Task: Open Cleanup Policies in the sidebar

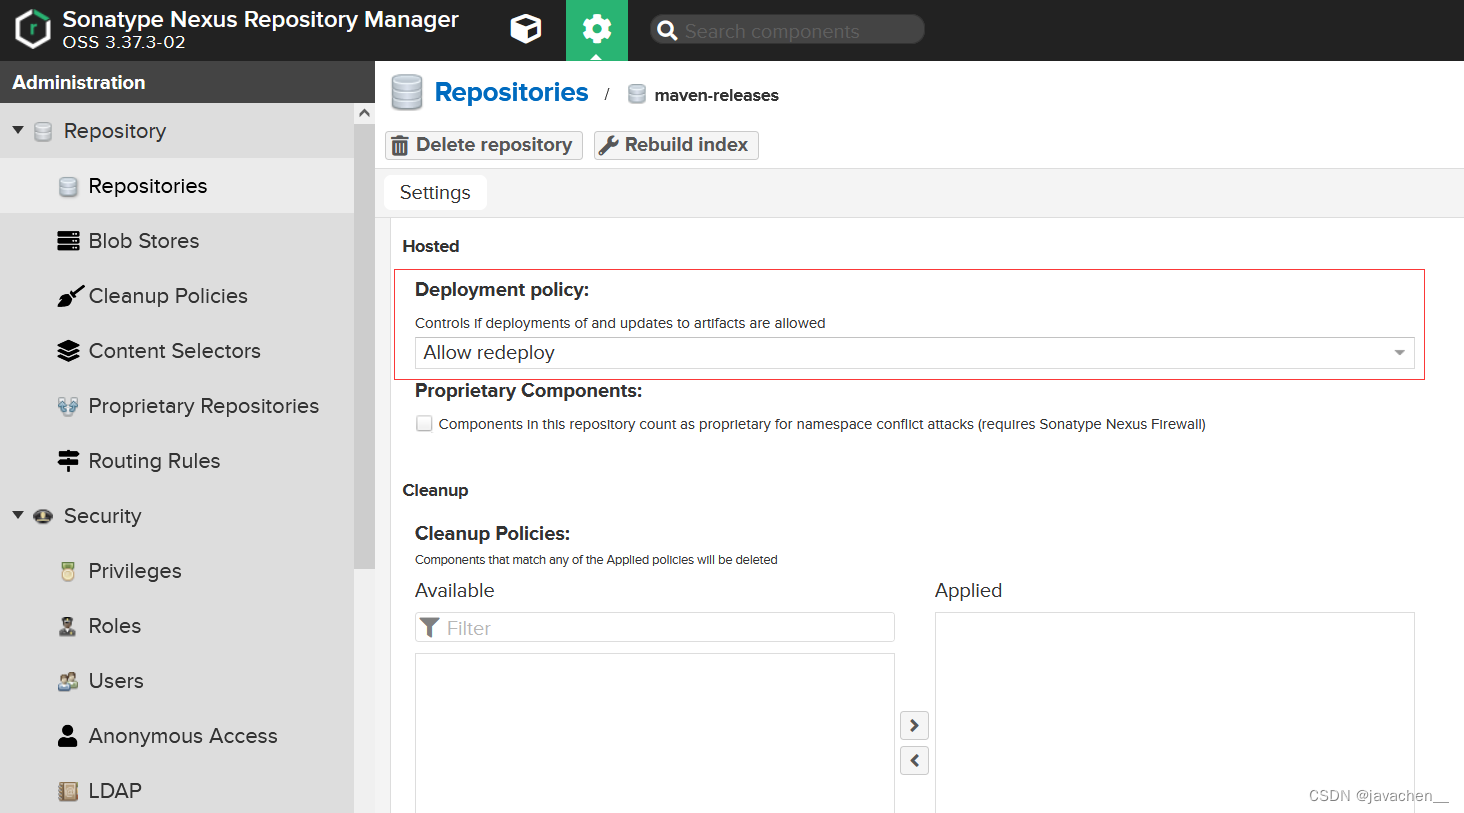Action: 177,296
